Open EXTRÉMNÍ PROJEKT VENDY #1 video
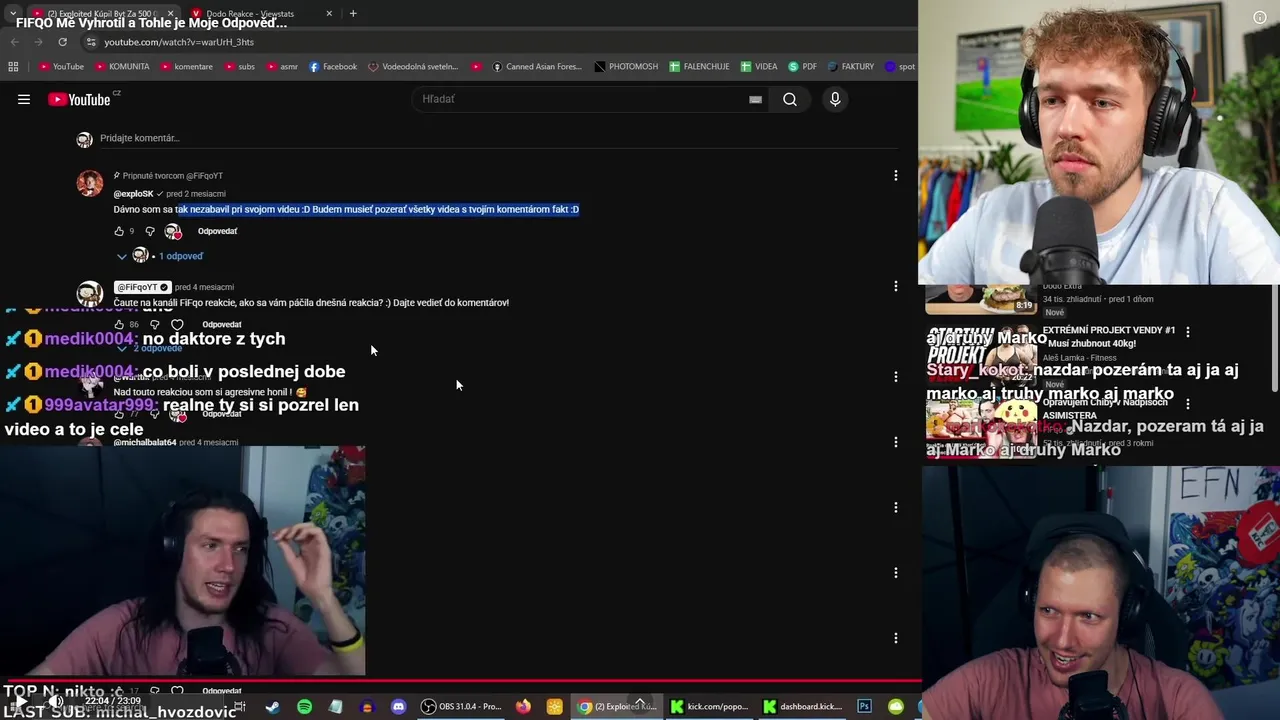The width and height of the screenshot is (1280, 720). click(1109, 336)
